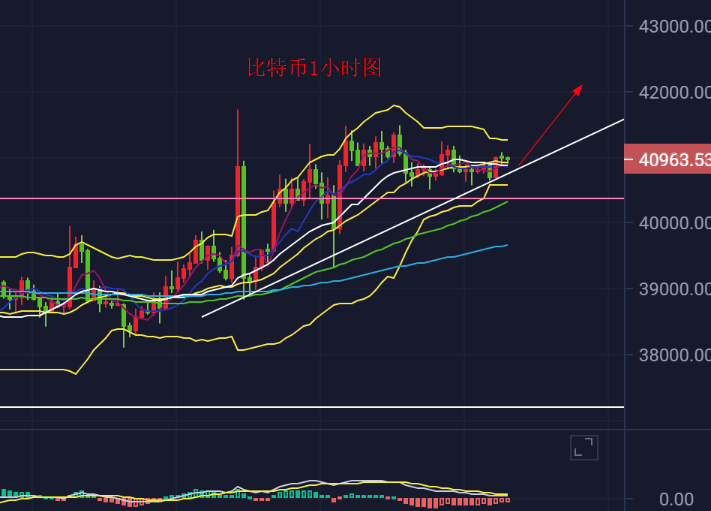Viewport: 711px width, 511px height.
Task: Click the 38000.00 price axis label
Action: click(675, 355)
